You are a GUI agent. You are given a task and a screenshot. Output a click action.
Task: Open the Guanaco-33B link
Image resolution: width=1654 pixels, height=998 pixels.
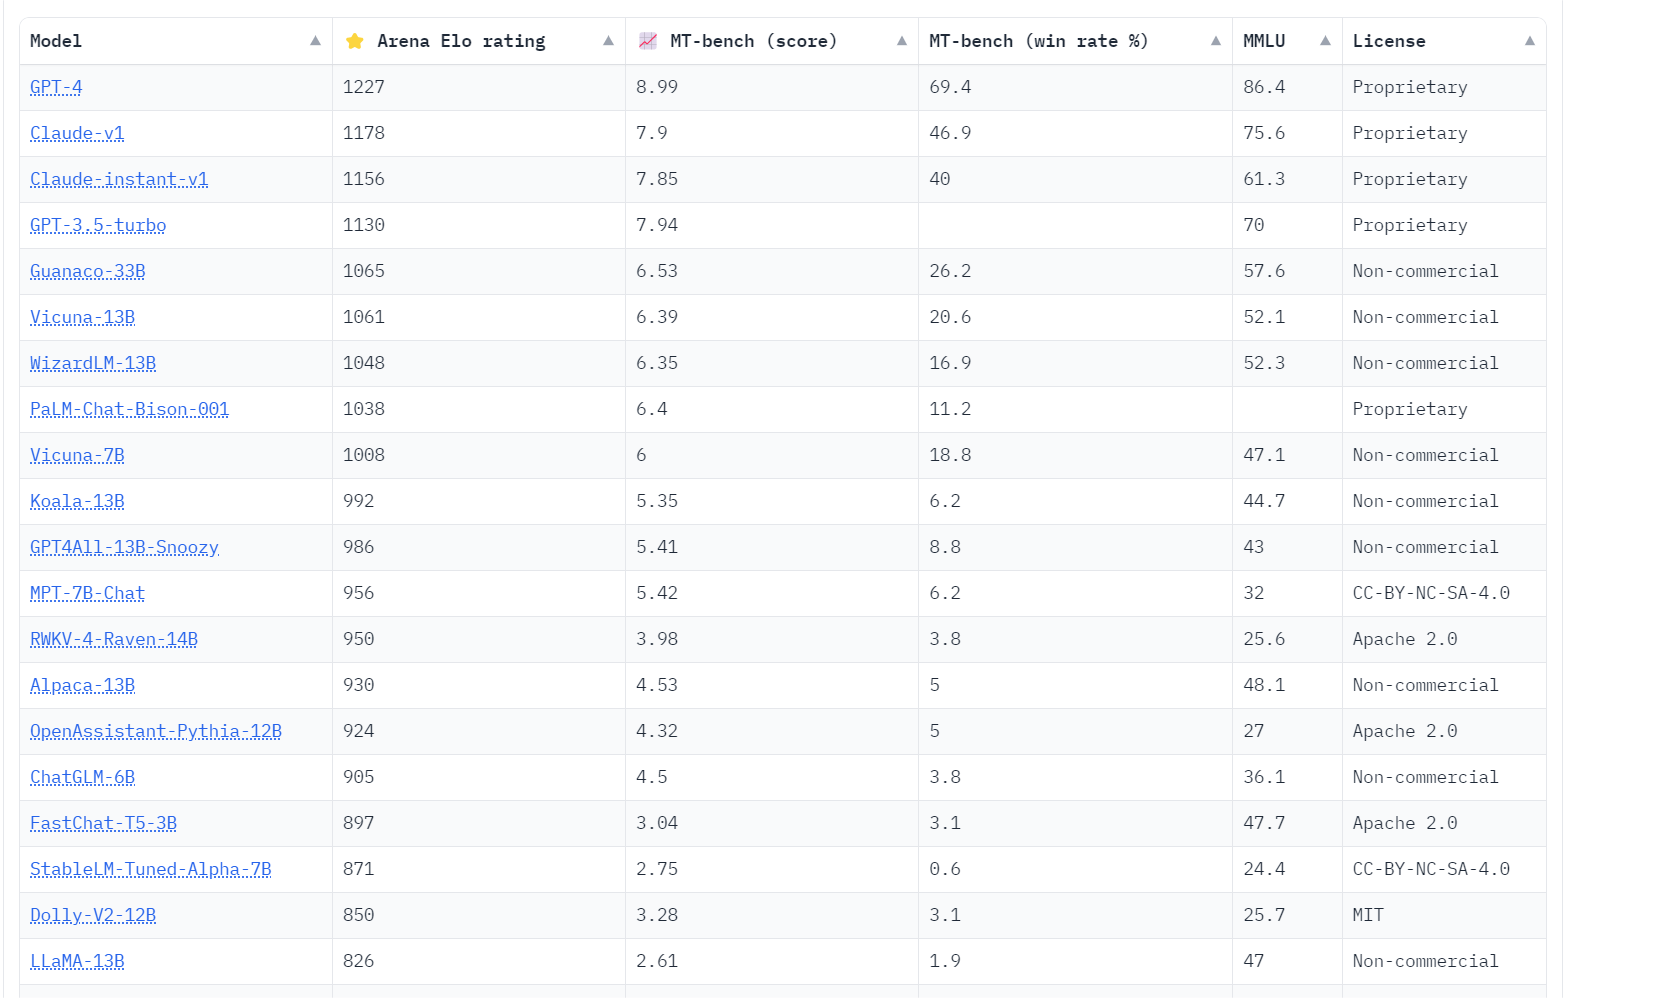pyautogui.click(x=88, y=271)
